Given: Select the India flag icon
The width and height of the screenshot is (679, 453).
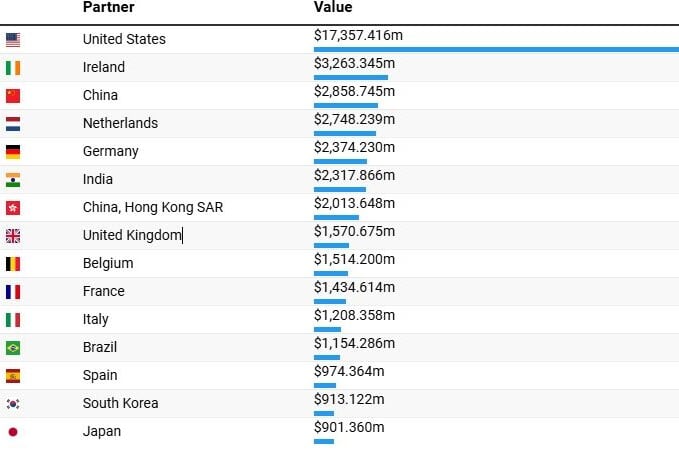Looking at the screenshot, I should 13,180.
